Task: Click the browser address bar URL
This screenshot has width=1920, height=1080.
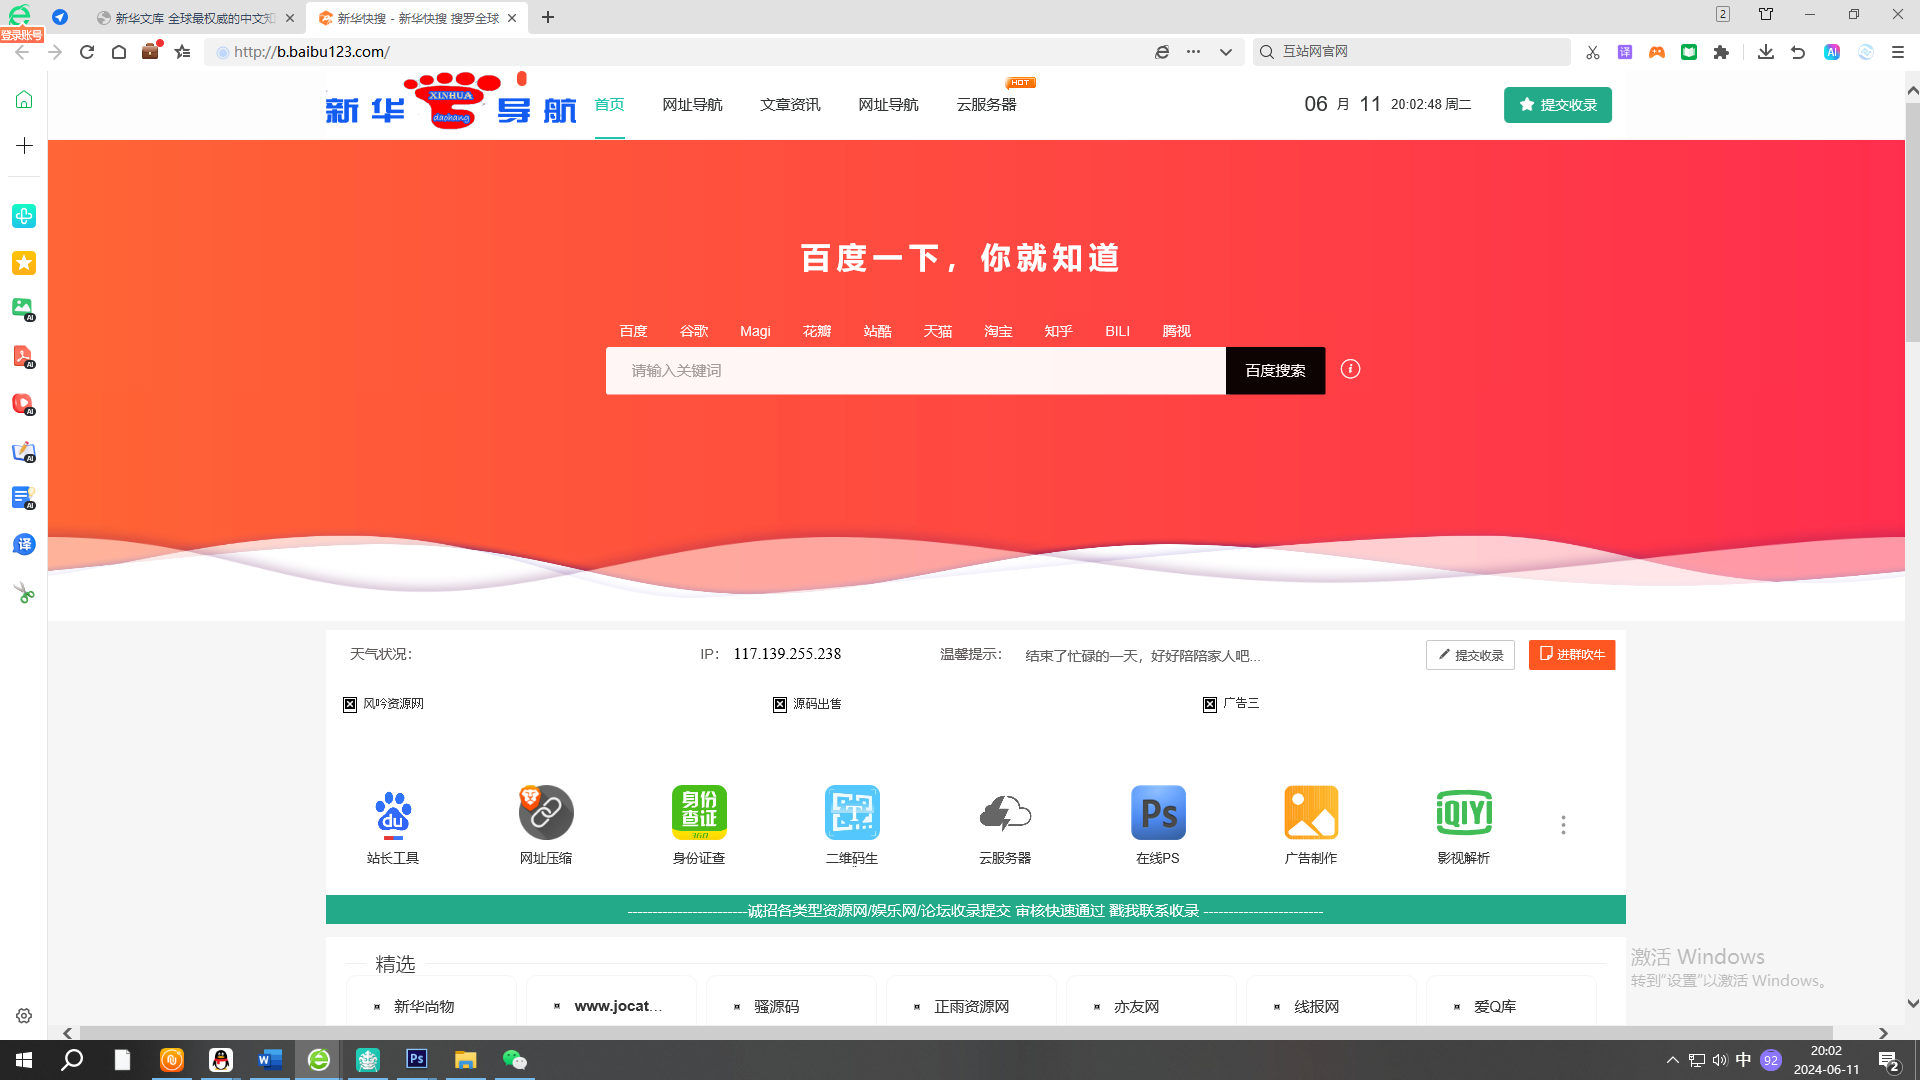Action: click(x=312, y=52)
